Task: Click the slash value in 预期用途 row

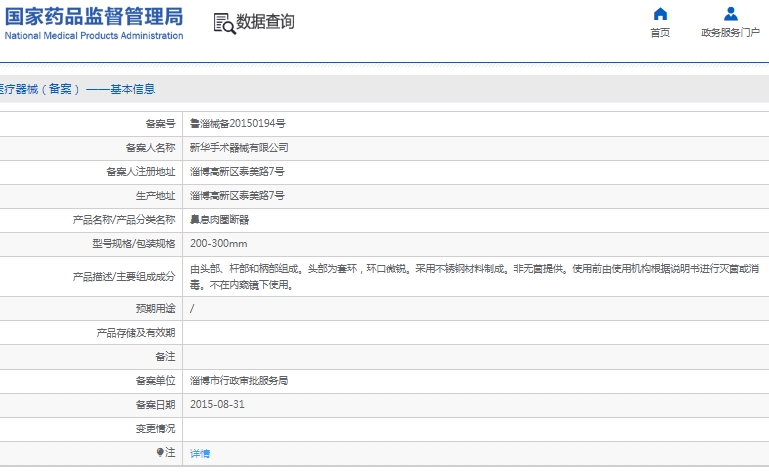Action: click(x=192, y=308)
